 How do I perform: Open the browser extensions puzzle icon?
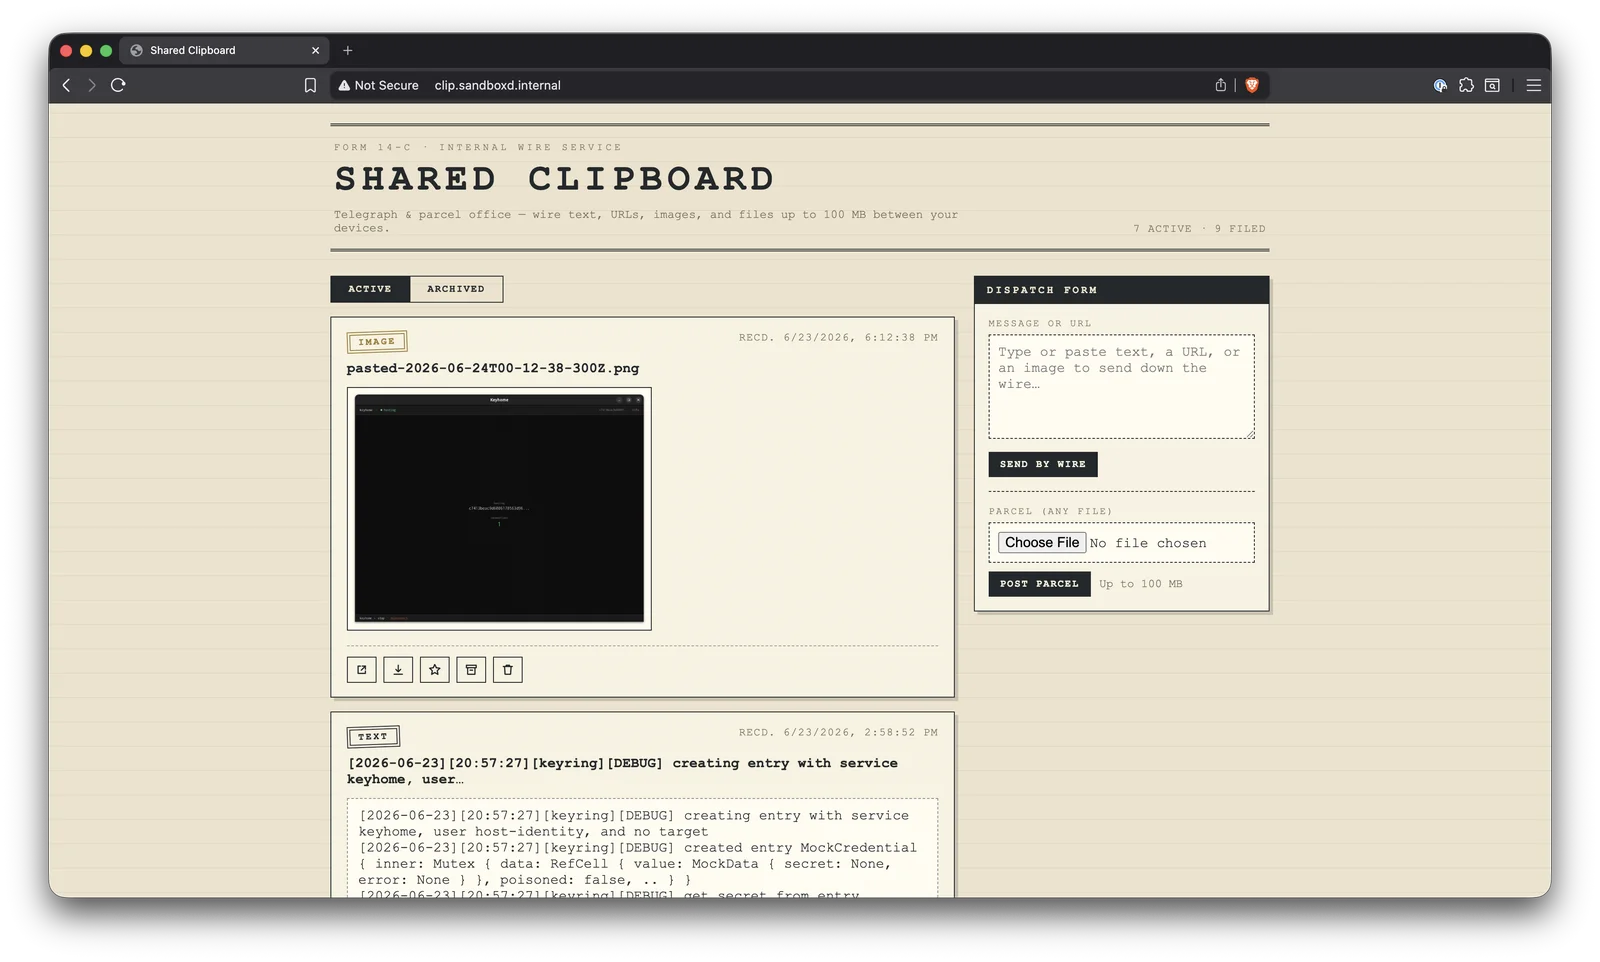pos(1466,85)
